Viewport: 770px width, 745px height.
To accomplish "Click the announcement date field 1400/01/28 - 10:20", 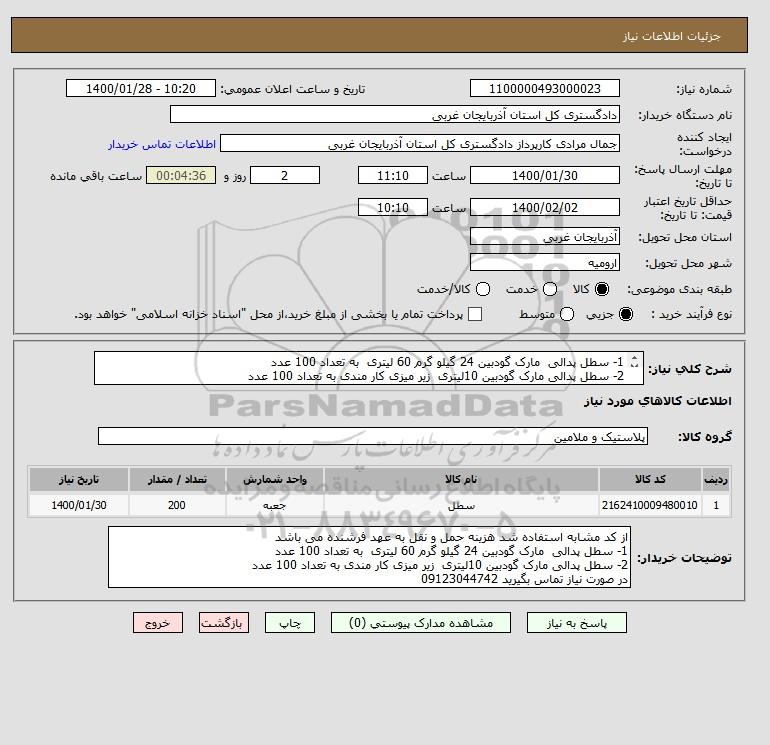I will (141, 88).
